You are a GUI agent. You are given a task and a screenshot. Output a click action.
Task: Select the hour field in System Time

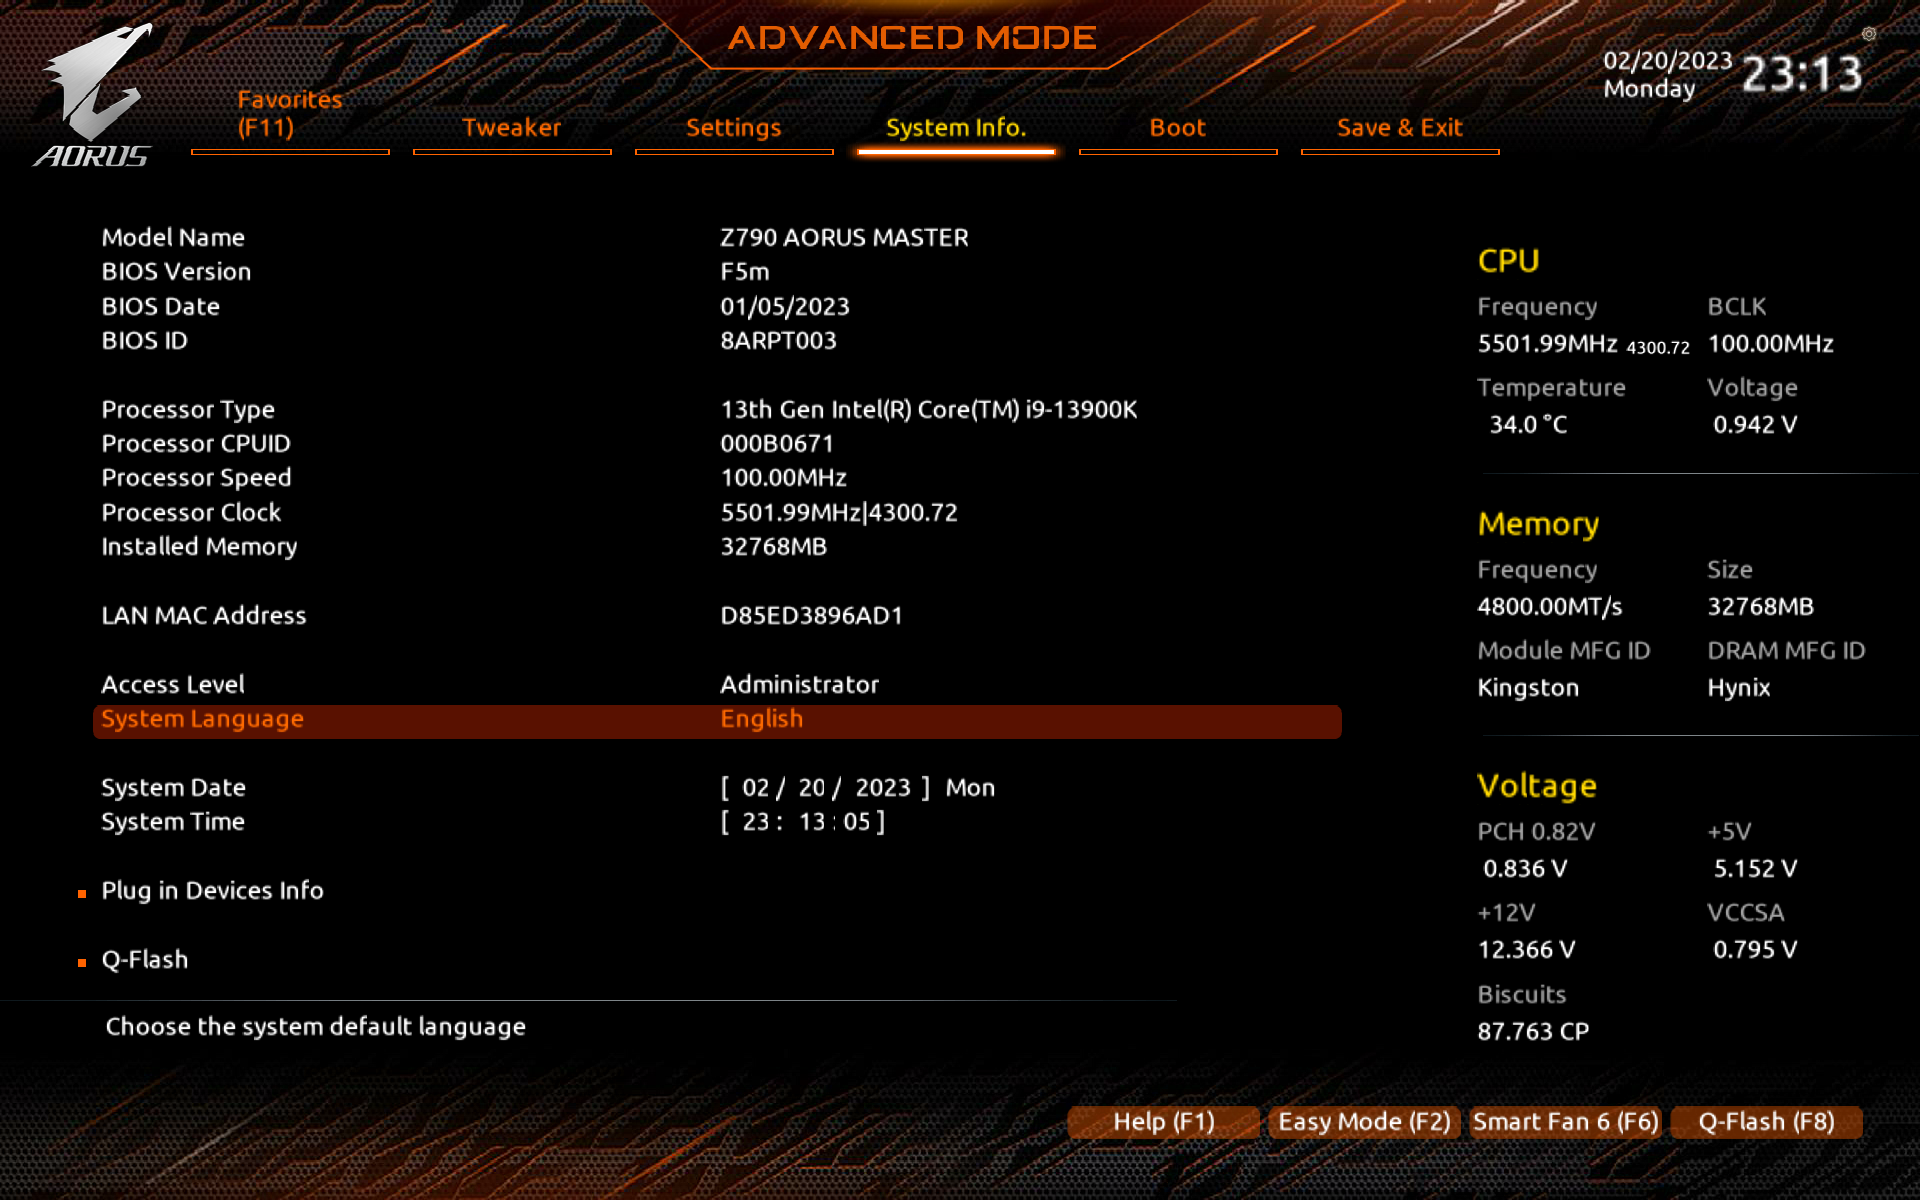(x=755, y=822)
